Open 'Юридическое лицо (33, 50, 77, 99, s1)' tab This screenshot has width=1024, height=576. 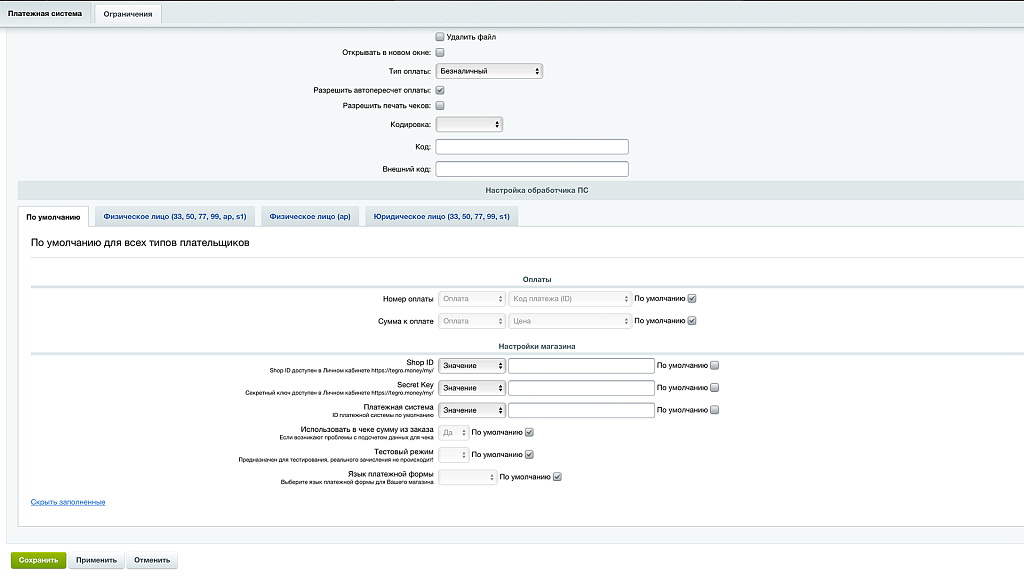coord(441,216)
